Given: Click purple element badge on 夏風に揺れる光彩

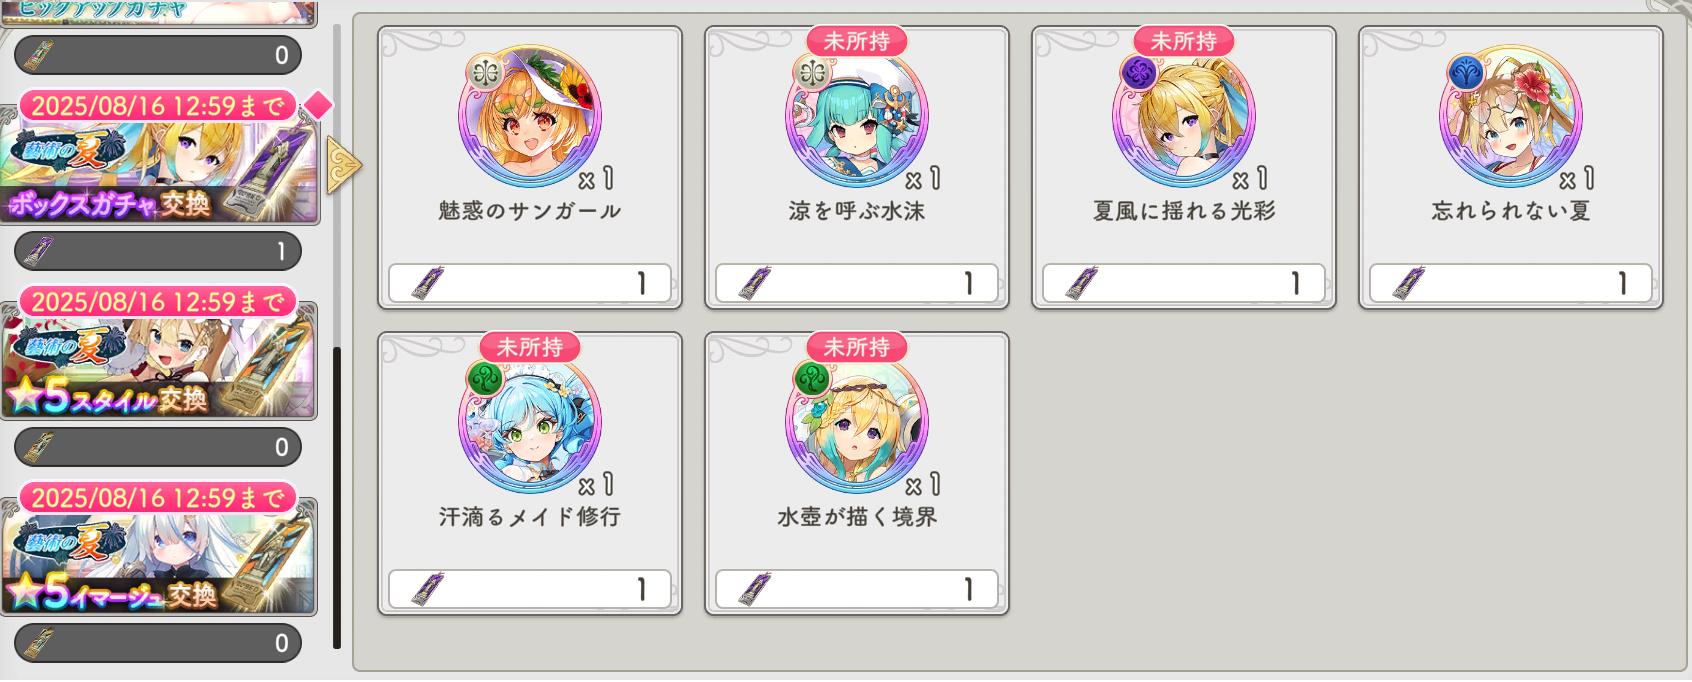Looking at the screenshot, I should tap(1138, 72).
